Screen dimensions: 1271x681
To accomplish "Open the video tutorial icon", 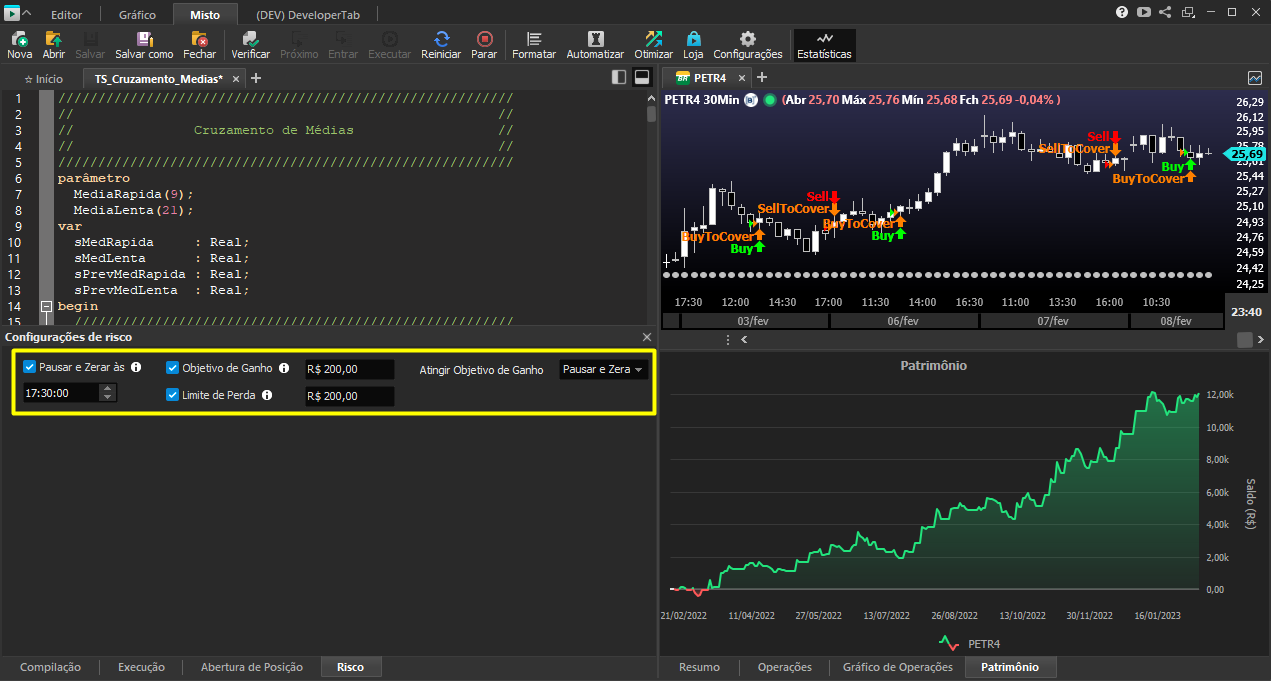I will pyautogui.click(x=1144, y=13).
